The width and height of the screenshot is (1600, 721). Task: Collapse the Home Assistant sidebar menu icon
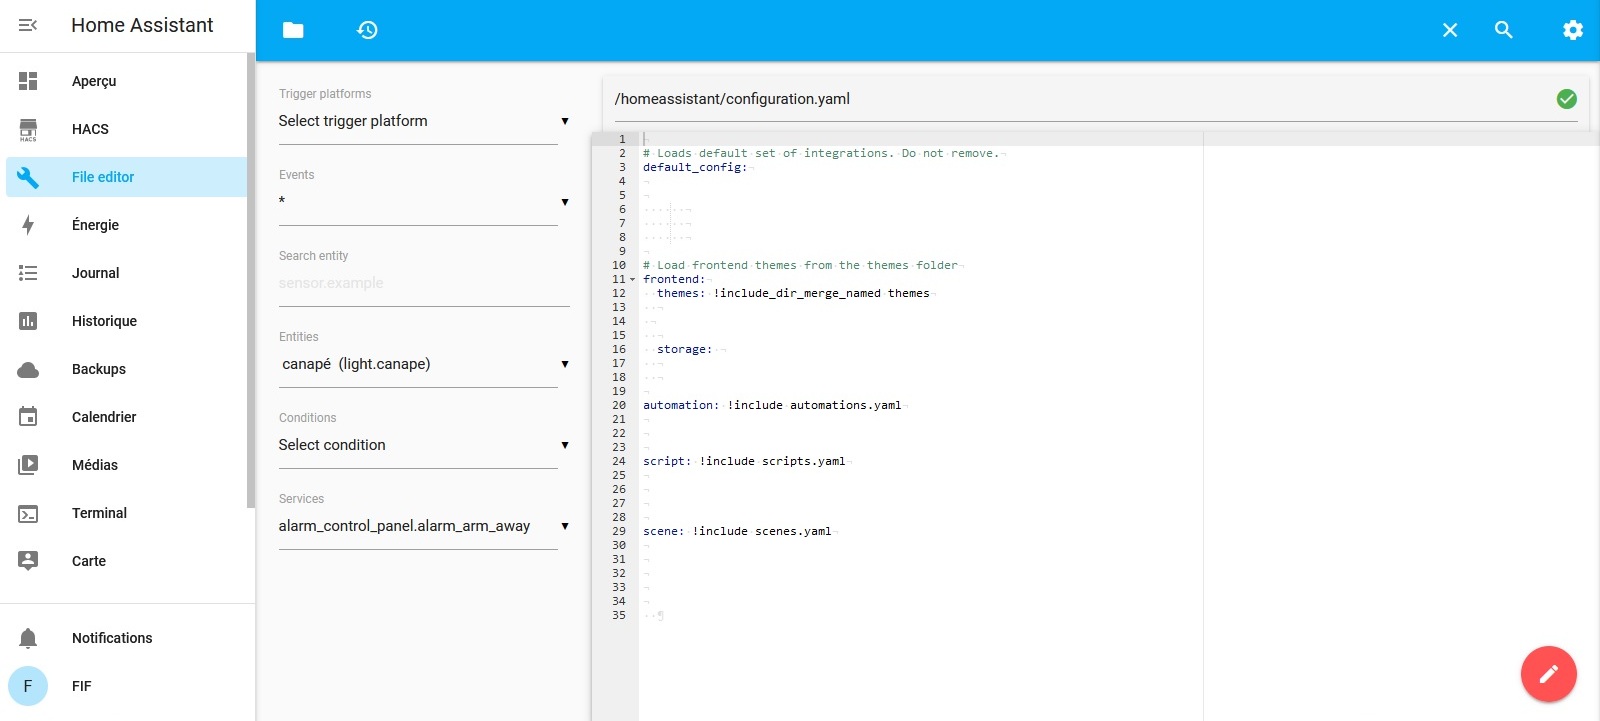coord(28,25)
